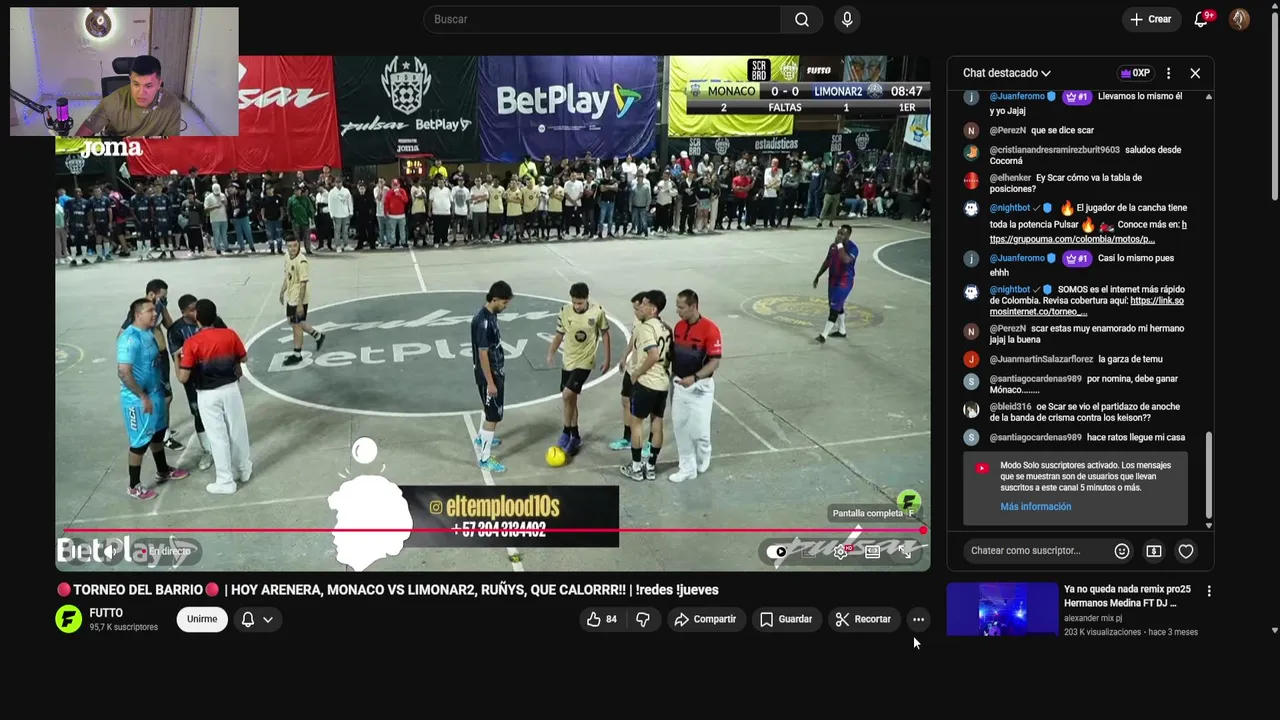The width and height of the screenshot is (1280, 720).
Task: Like the video with thumbs up
Action: pyautogui.click(x=602, y=619)
